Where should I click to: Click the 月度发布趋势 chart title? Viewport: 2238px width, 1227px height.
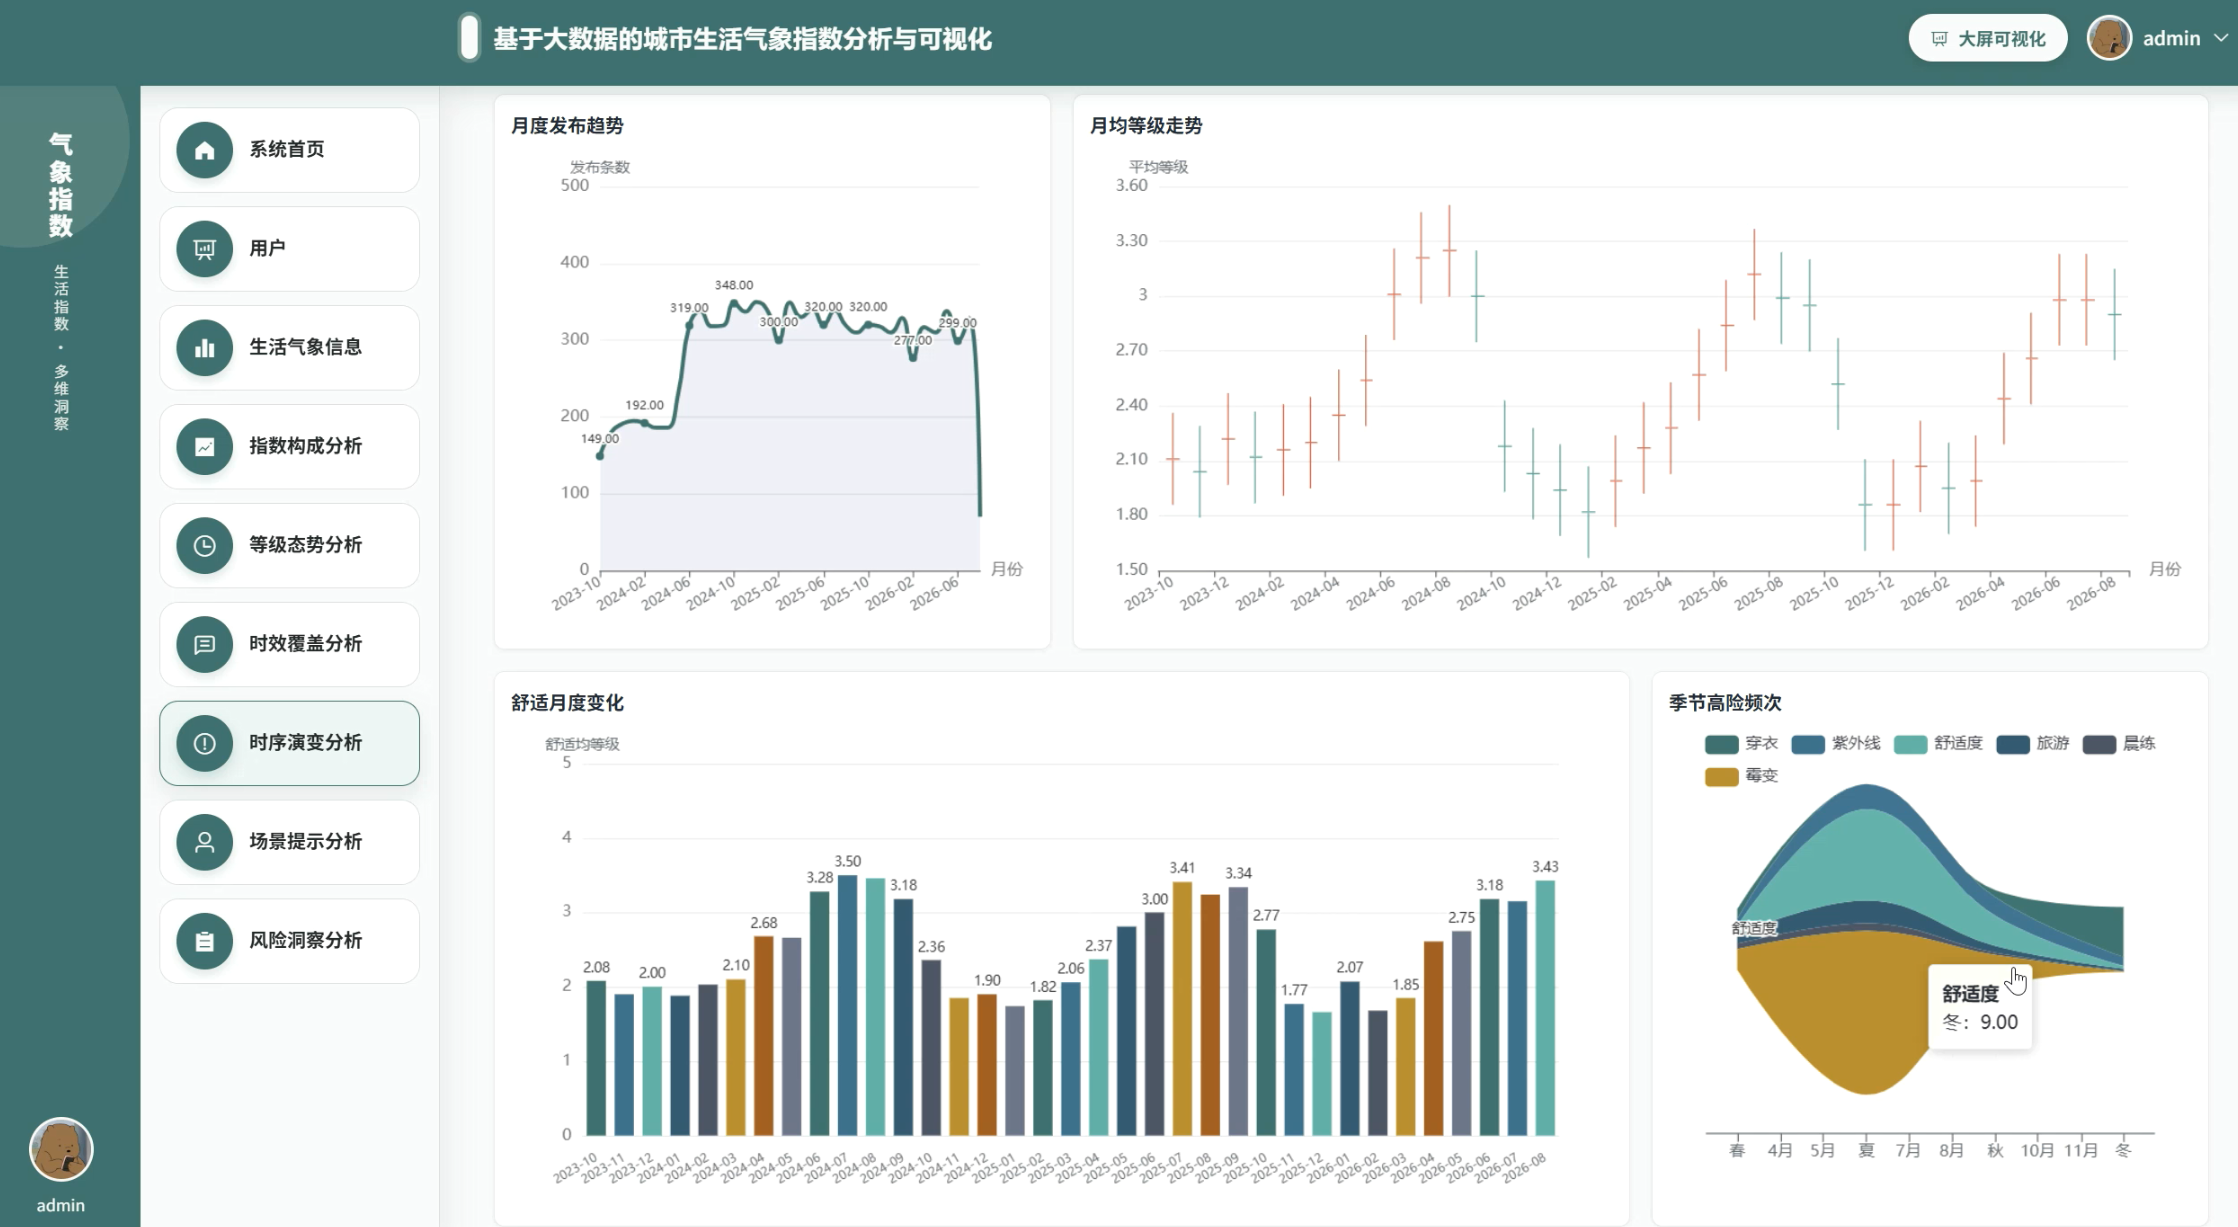567,126
